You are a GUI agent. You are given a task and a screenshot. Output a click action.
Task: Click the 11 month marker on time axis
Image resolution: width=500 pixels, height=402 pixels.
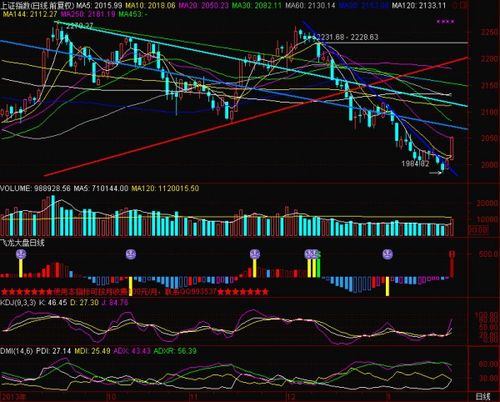194,397
